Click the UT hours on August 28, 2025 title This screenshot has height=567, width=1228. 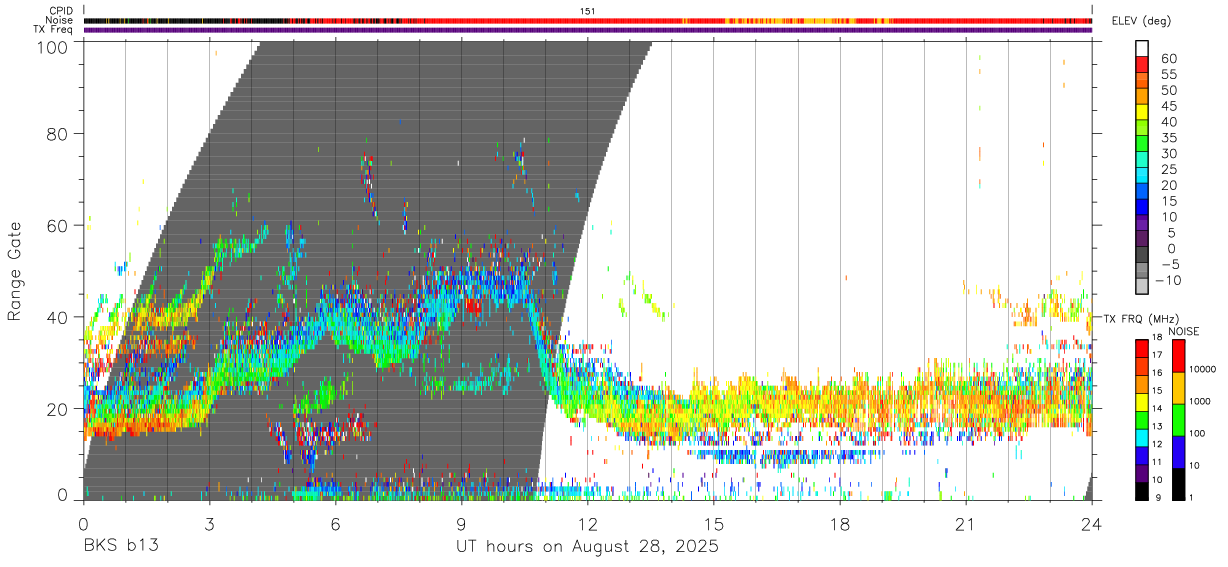click(x=587, y=547)
